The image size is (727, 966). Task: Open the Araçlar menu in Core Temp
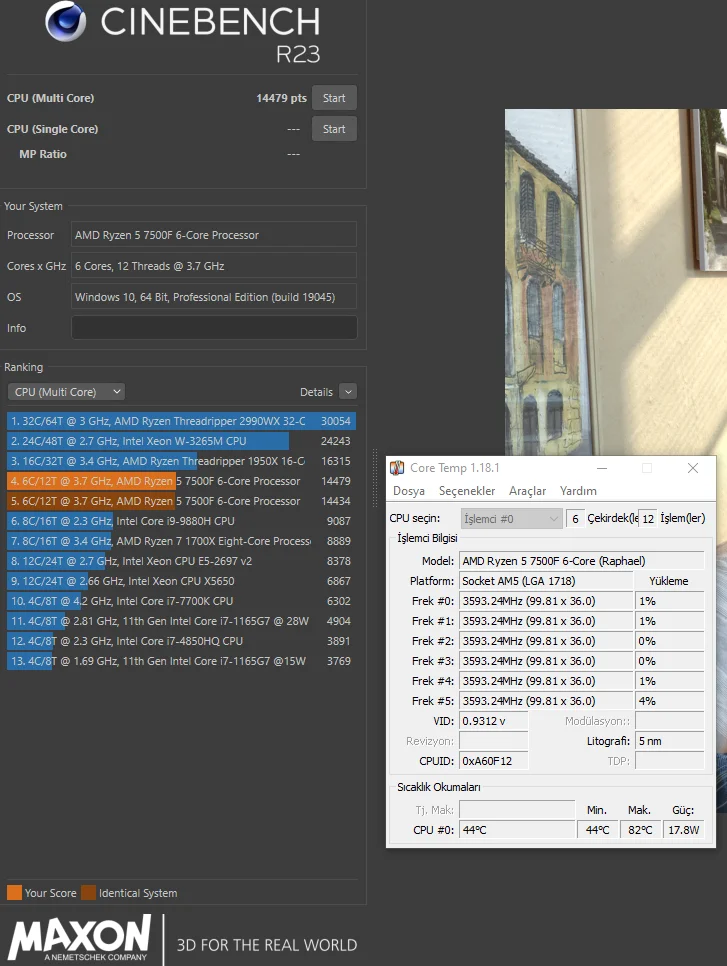(x=527, y=491)
